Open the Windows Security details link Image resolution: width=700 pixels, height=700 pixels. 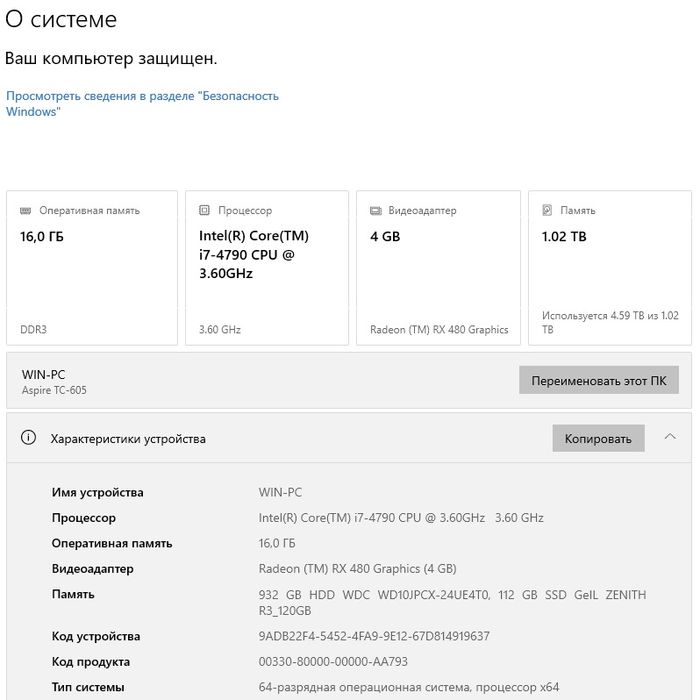[x=142, y=104]
